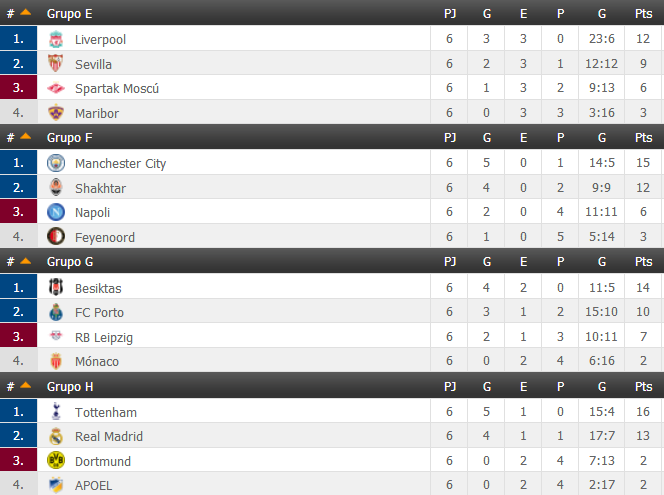
Task: Click the Dortmund BVB logo
Action: click(x=56, y=460)
